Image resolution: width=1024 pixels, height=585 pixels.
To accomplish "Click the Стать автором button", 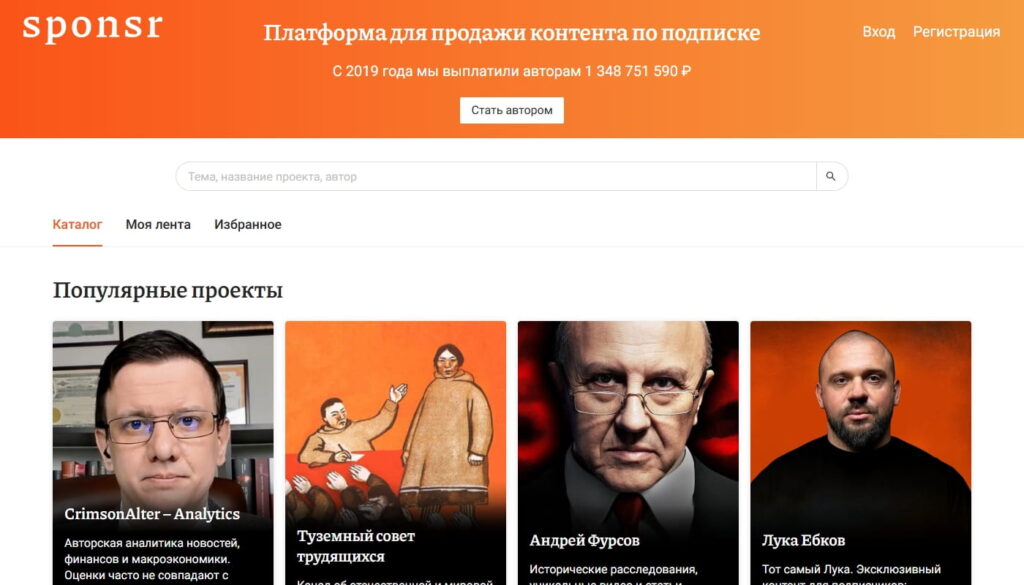I will [512, 110].
